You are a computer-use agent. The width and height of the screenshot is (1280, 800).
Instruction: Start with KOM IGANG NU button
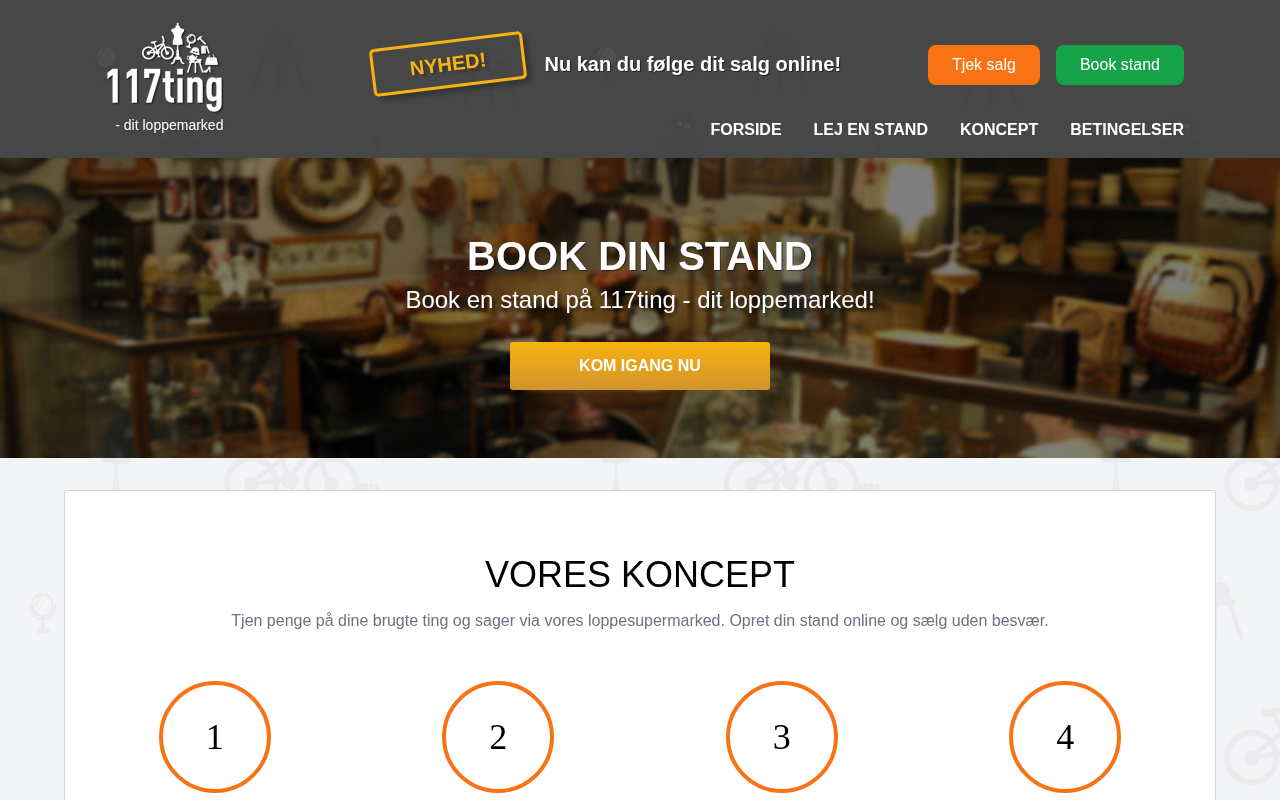tap(640, 366)
